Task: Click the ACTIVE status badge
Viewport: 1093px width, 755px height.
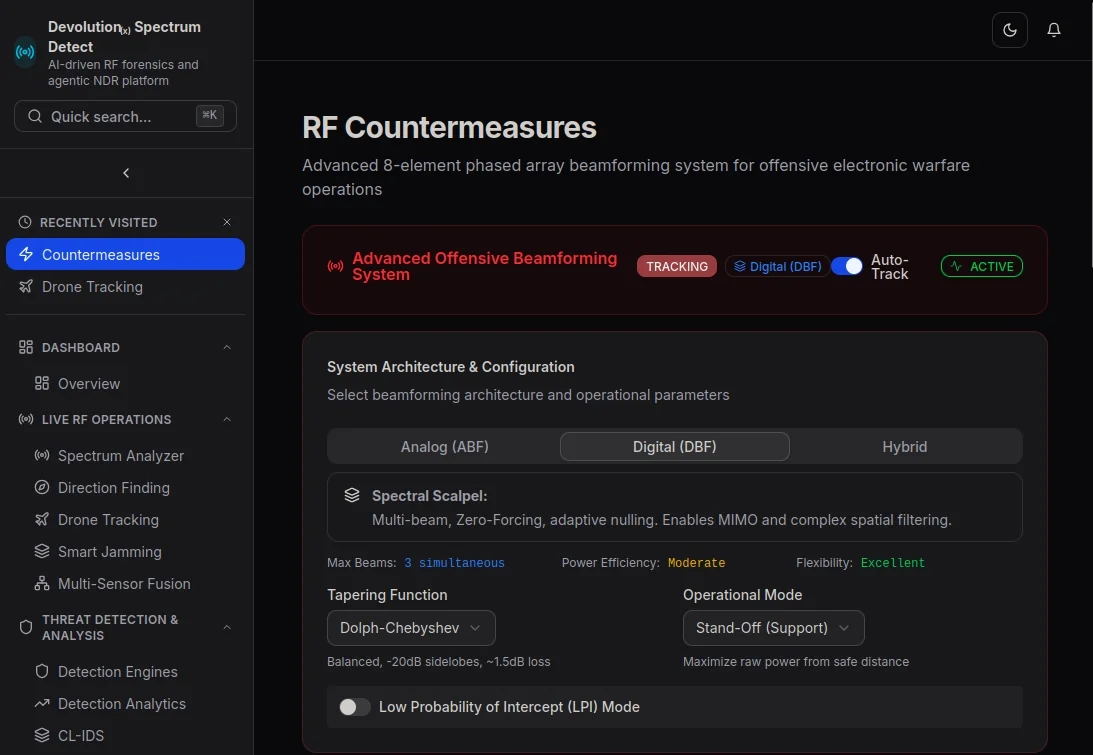Action: point(981,266)
